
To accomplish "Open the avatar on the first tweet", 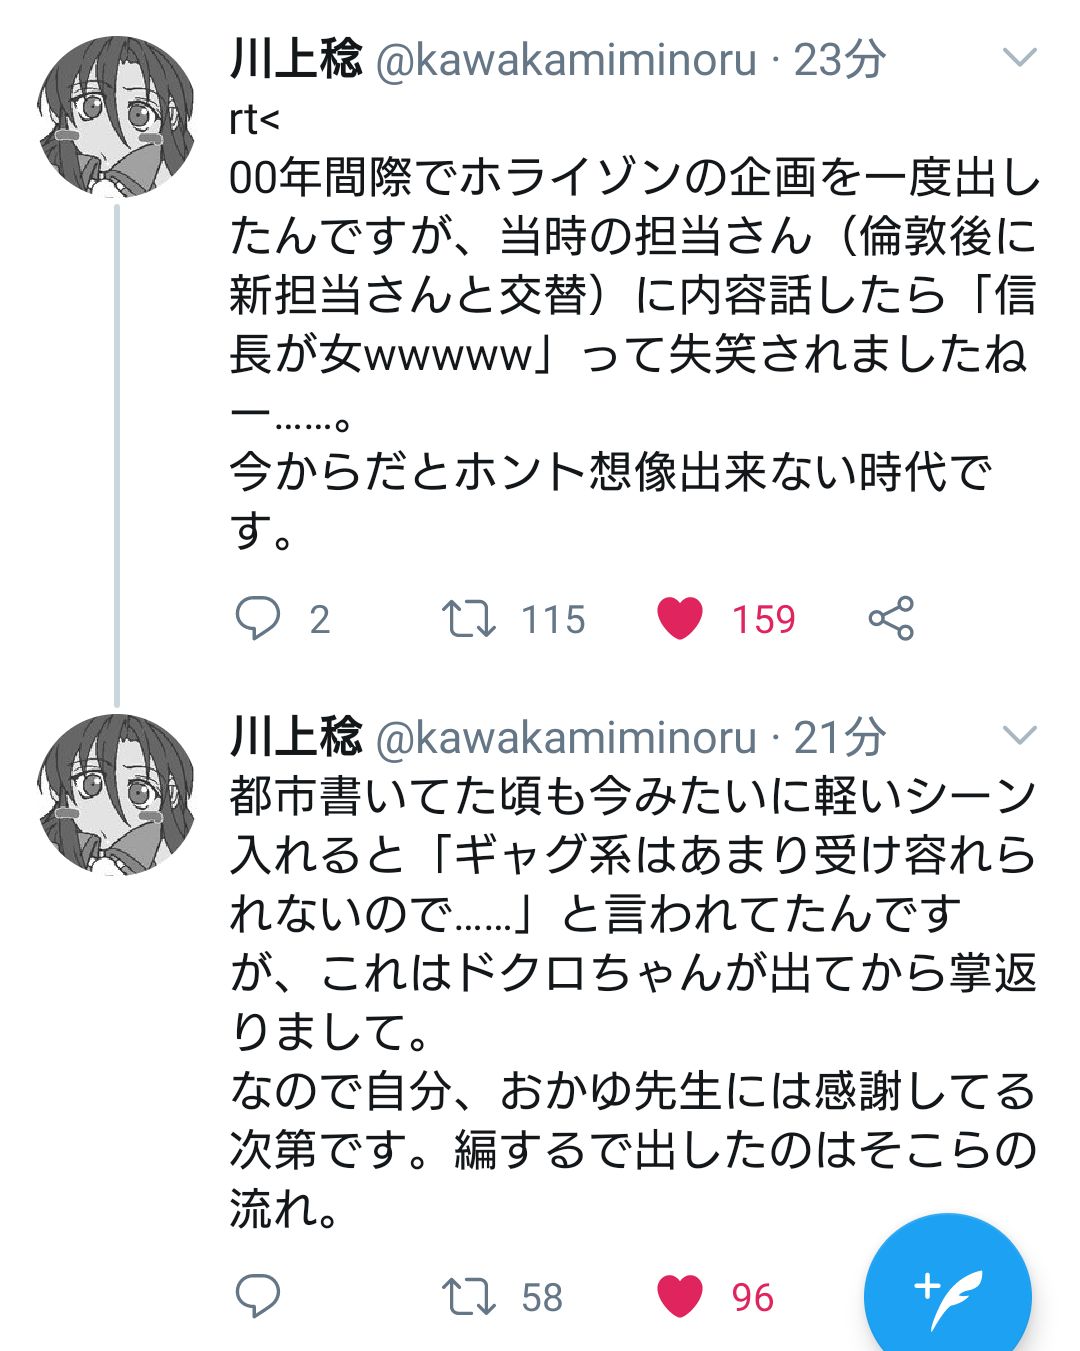I will [115, 116].
